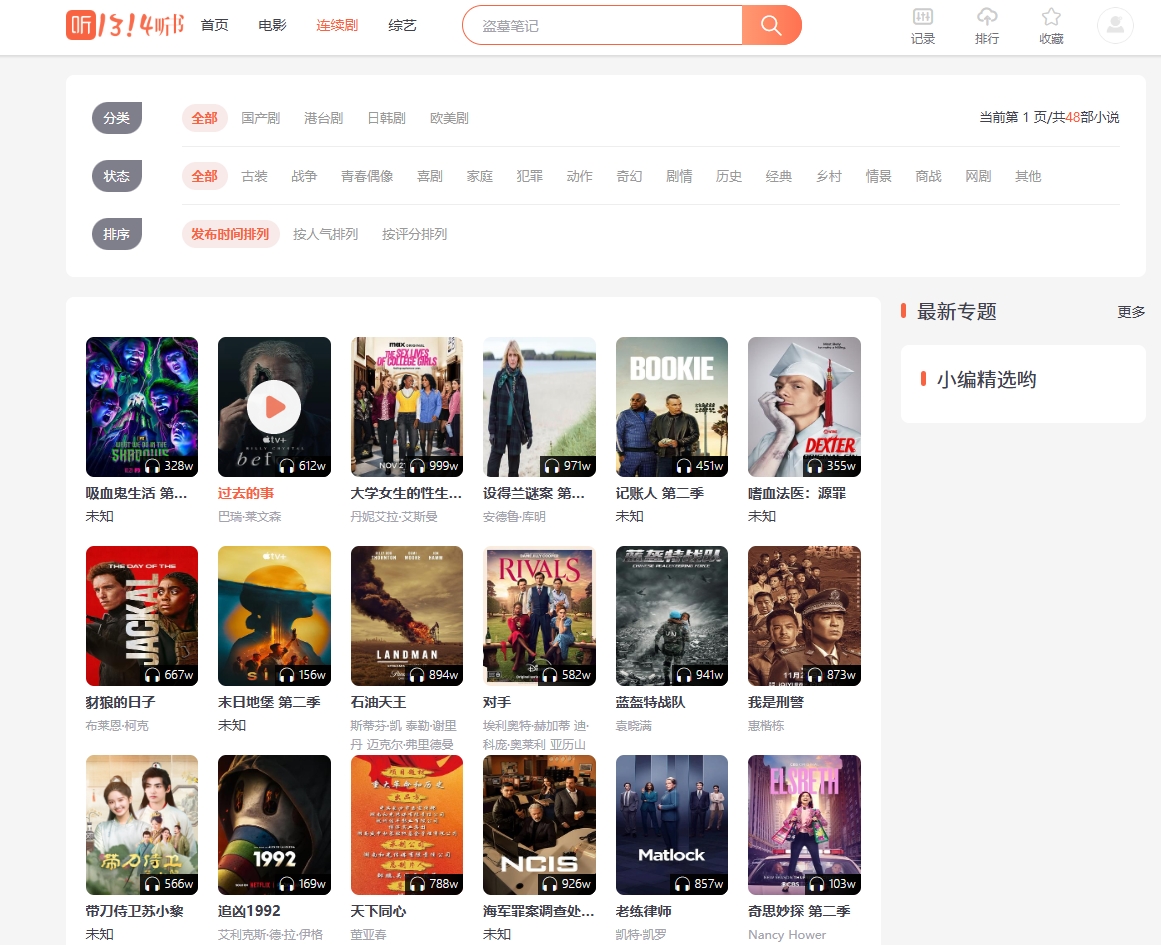Screen dimensions: 1161x945
Task: Play the 过去的事 video overlay button
Action: pos(274,406)
